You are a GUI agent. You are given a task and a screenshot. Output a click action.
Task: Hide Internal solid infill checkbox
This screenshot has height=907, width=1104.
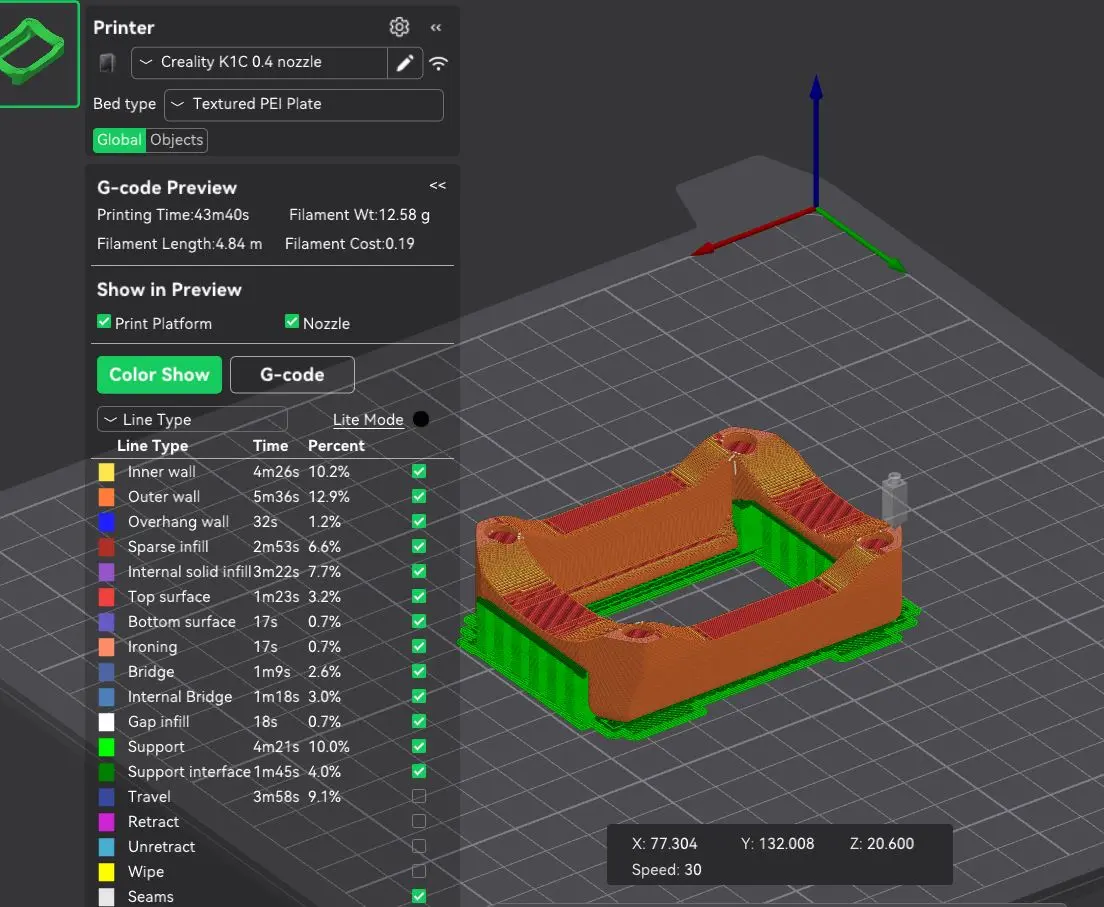(419, 571)
